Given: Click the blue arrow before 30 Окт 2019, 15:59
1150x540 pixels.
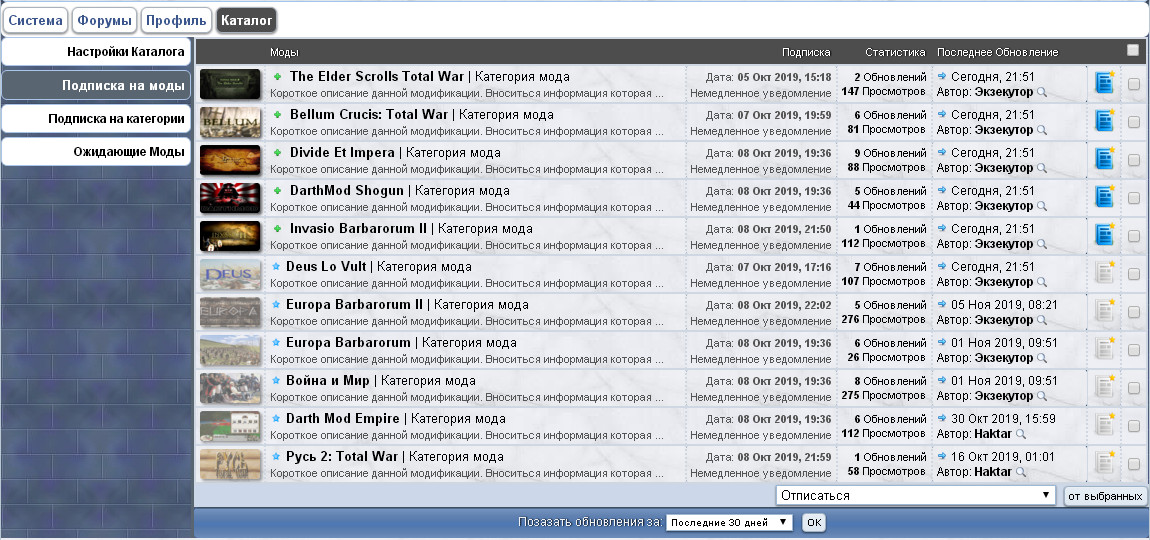Looking at the screenshot, I should click(x=942, y=418).
